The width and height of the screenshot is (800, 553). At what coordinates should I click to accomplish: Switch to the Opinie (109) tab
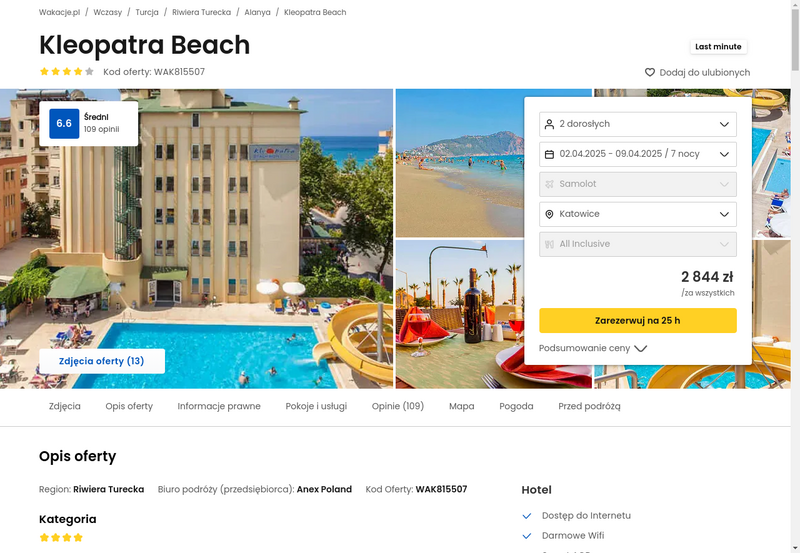pos(398,406)
